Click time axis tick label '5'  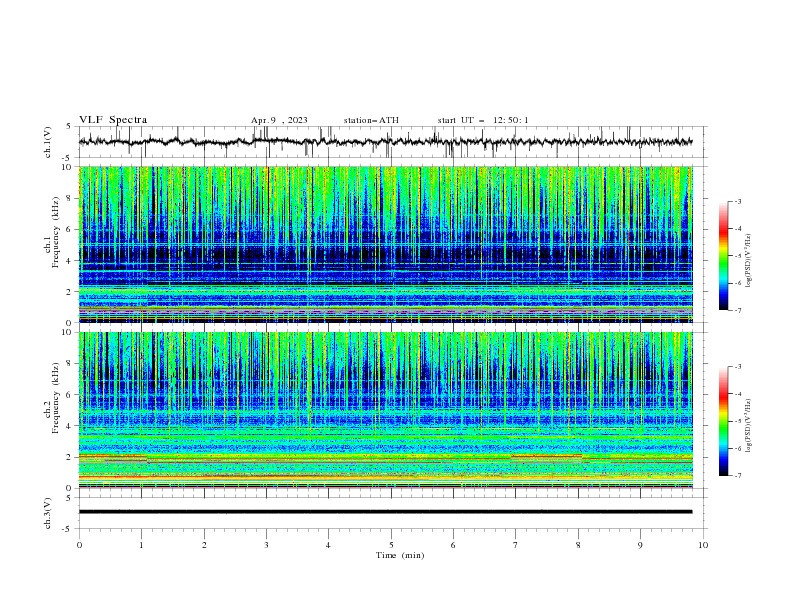click(x=391, y=545)
